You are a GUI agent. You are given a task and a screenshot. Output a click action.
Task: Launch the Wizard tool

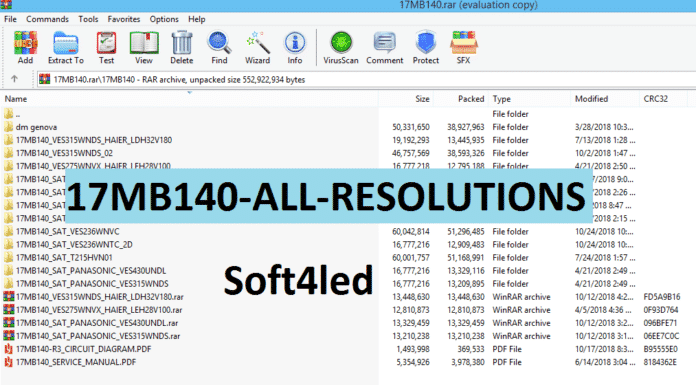[x=257, y=47]
